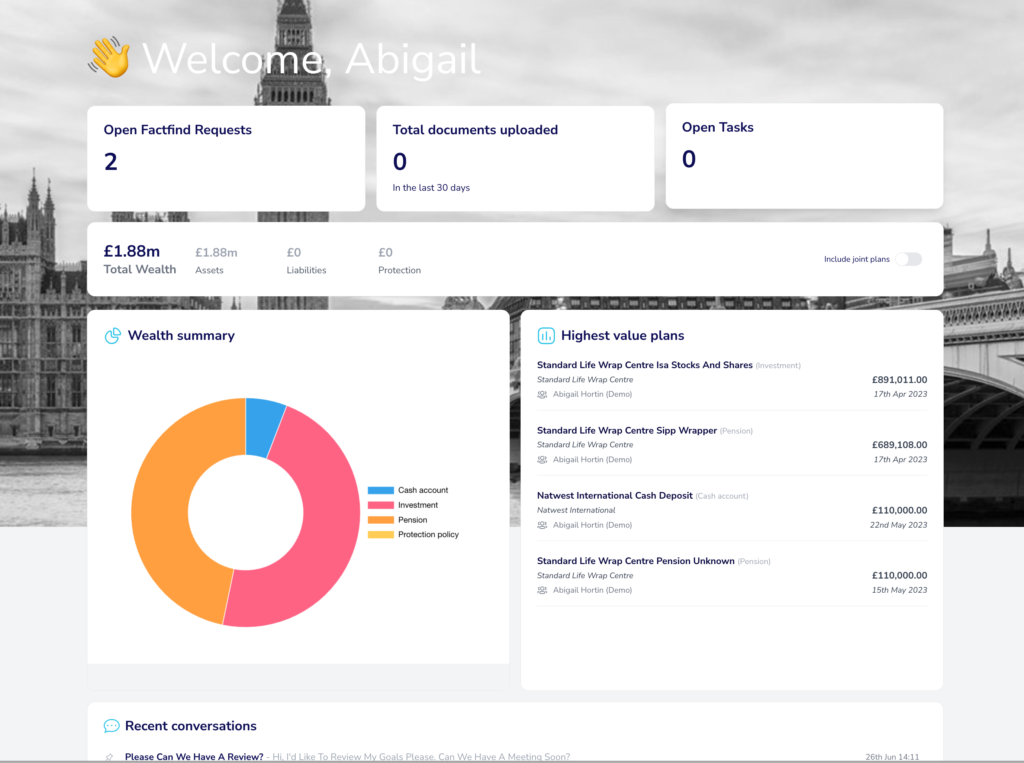This screenshot has width=1024, height=763.
Task: Click the yellow Protection policy legend swatch
Action: click(381, 535)
